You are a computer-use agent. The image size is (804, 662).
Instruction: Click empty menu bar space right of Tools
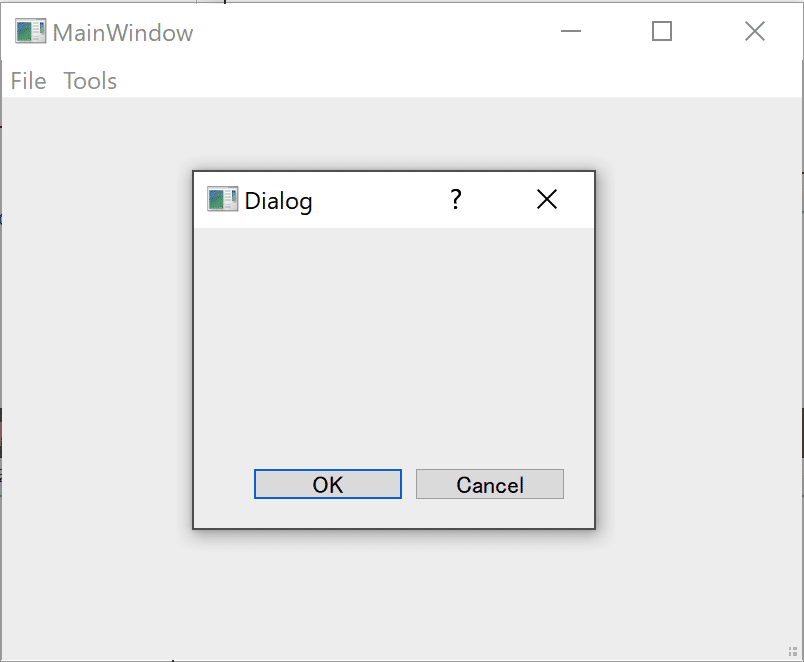click(x=450, y=81)
